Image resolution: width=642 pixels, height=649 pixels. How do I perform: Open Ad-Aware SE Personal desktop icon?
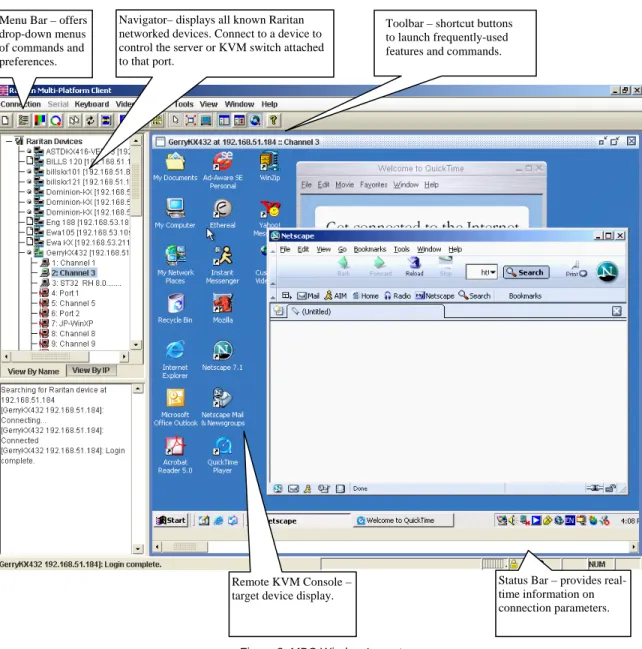(x=223, y=171)
